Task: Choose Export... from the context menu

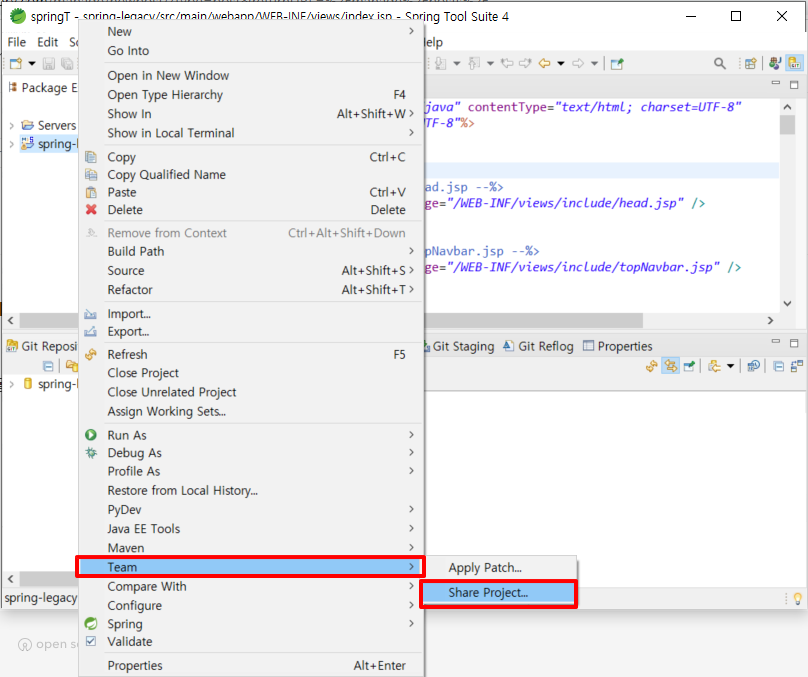Action: pyautogui.click(x=251, y=331)
